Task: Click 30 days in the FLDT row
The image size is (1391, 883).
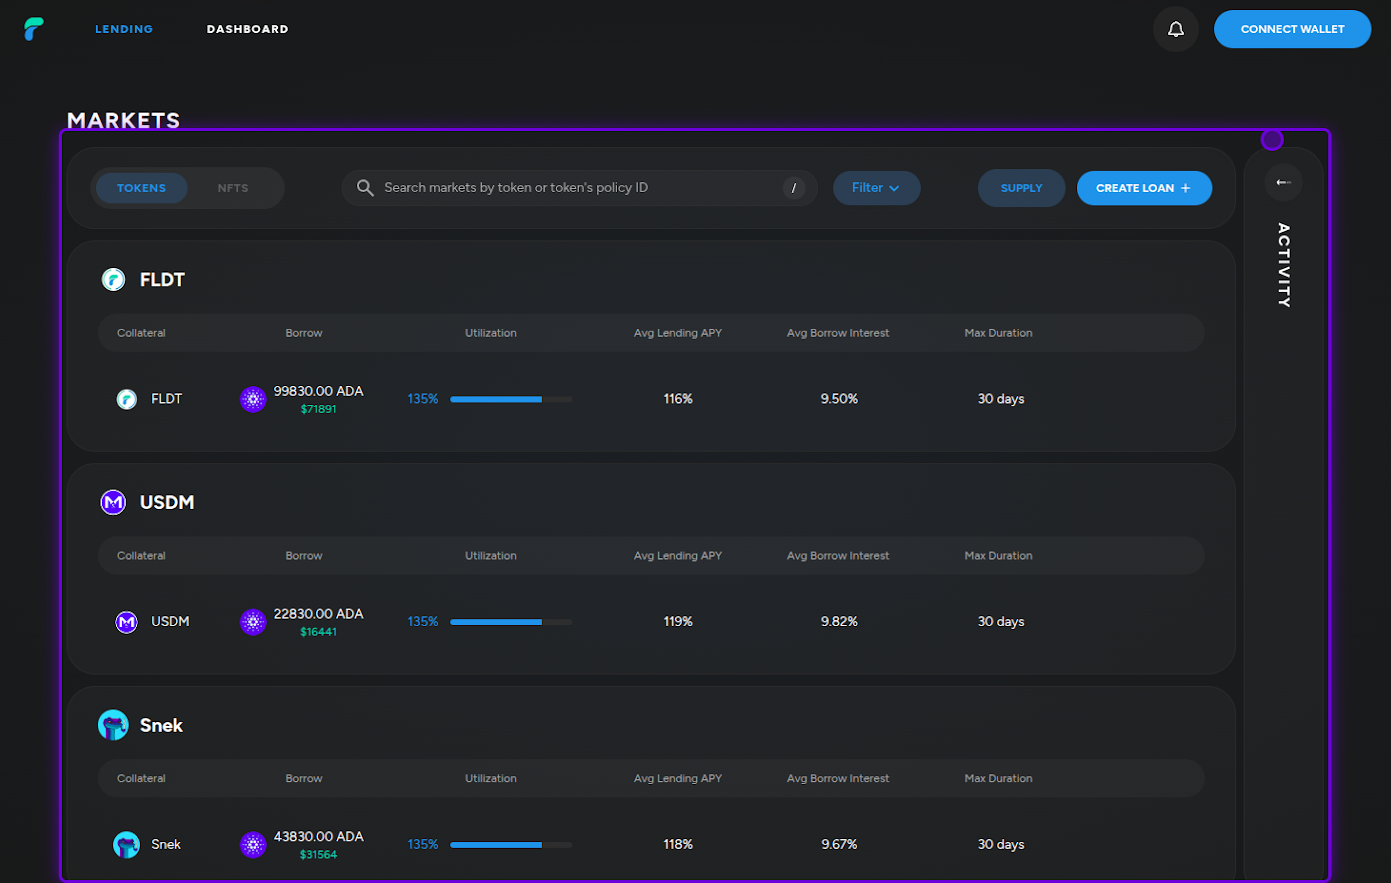Action: (x=1001, y=399)
